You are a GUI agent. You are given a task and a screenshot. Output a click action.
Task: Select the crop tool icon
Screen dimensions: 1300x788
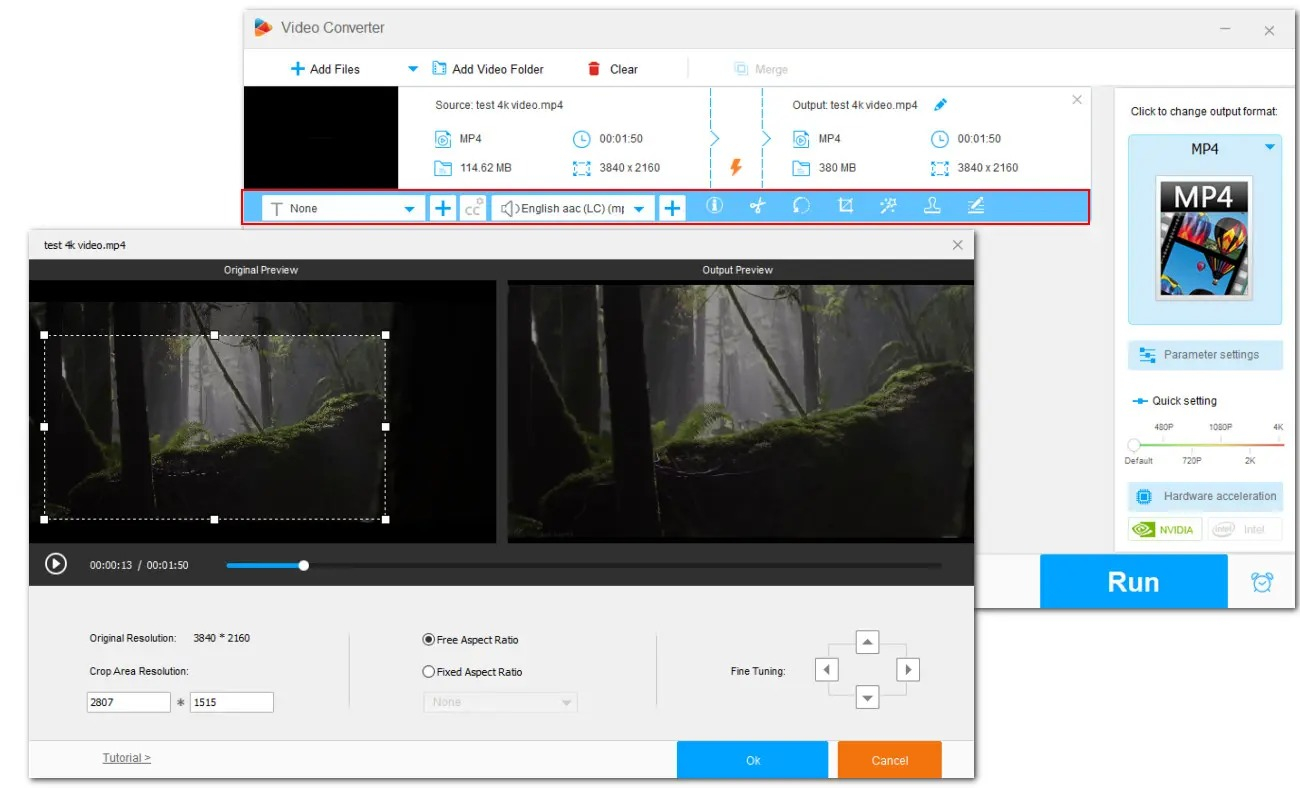point(845,206)
